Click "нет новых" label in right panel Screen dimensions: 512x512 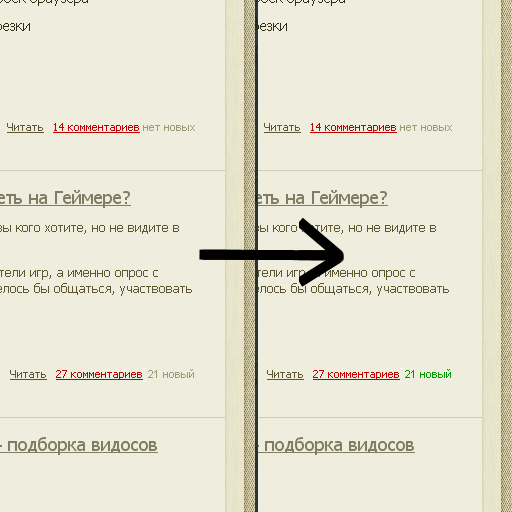tap(426, 127)
